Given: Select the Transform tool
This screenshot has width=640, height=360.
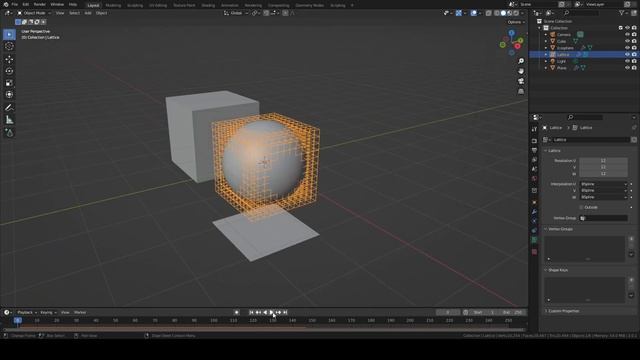Looking at the screenshot, I should (9, 95).
